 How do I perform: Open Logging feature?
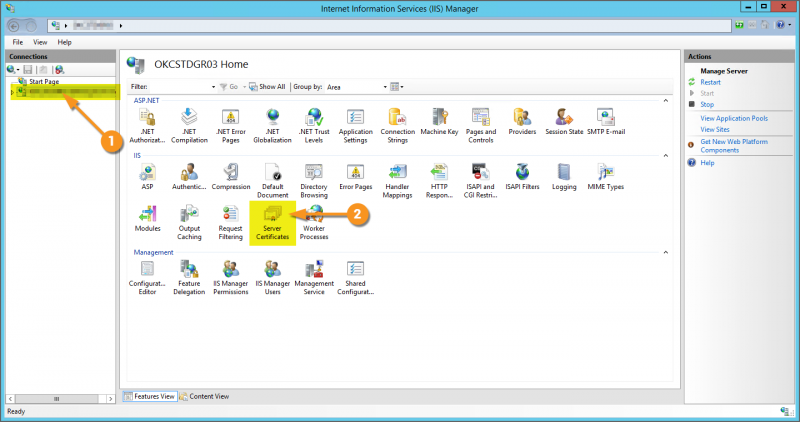[x=564, y=177]
